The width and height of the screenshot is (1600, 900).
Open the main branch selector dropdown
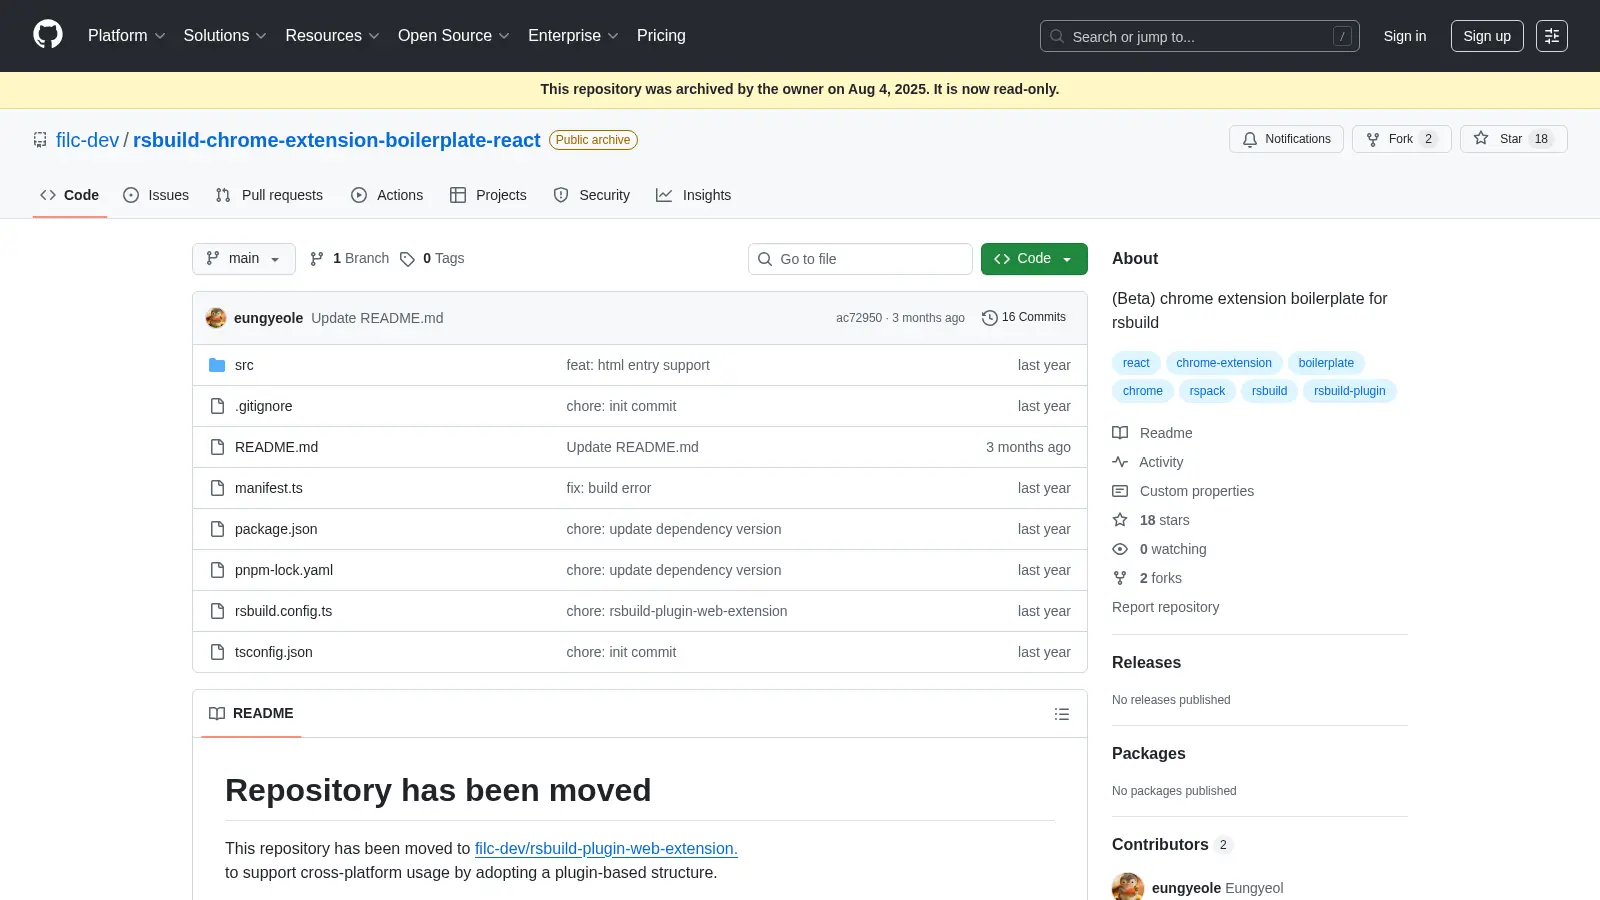pyautogui.click(x=244, y=259)
